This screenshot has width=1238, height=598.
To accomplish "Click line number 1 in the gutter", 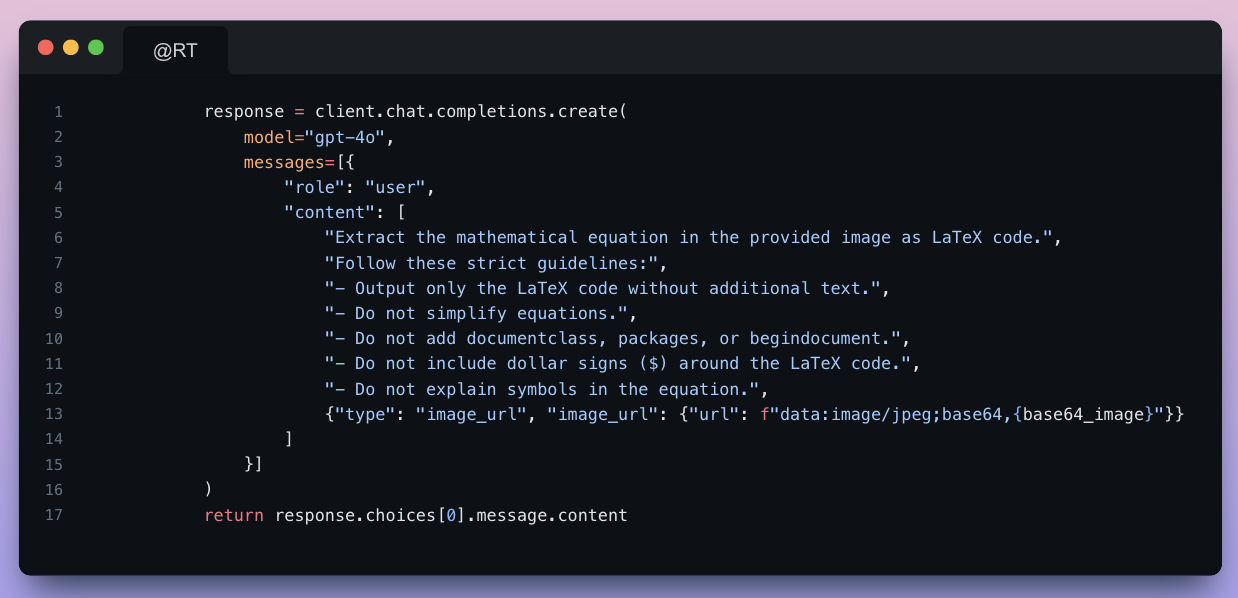I will pyautogui.click(x=58, y=112).
